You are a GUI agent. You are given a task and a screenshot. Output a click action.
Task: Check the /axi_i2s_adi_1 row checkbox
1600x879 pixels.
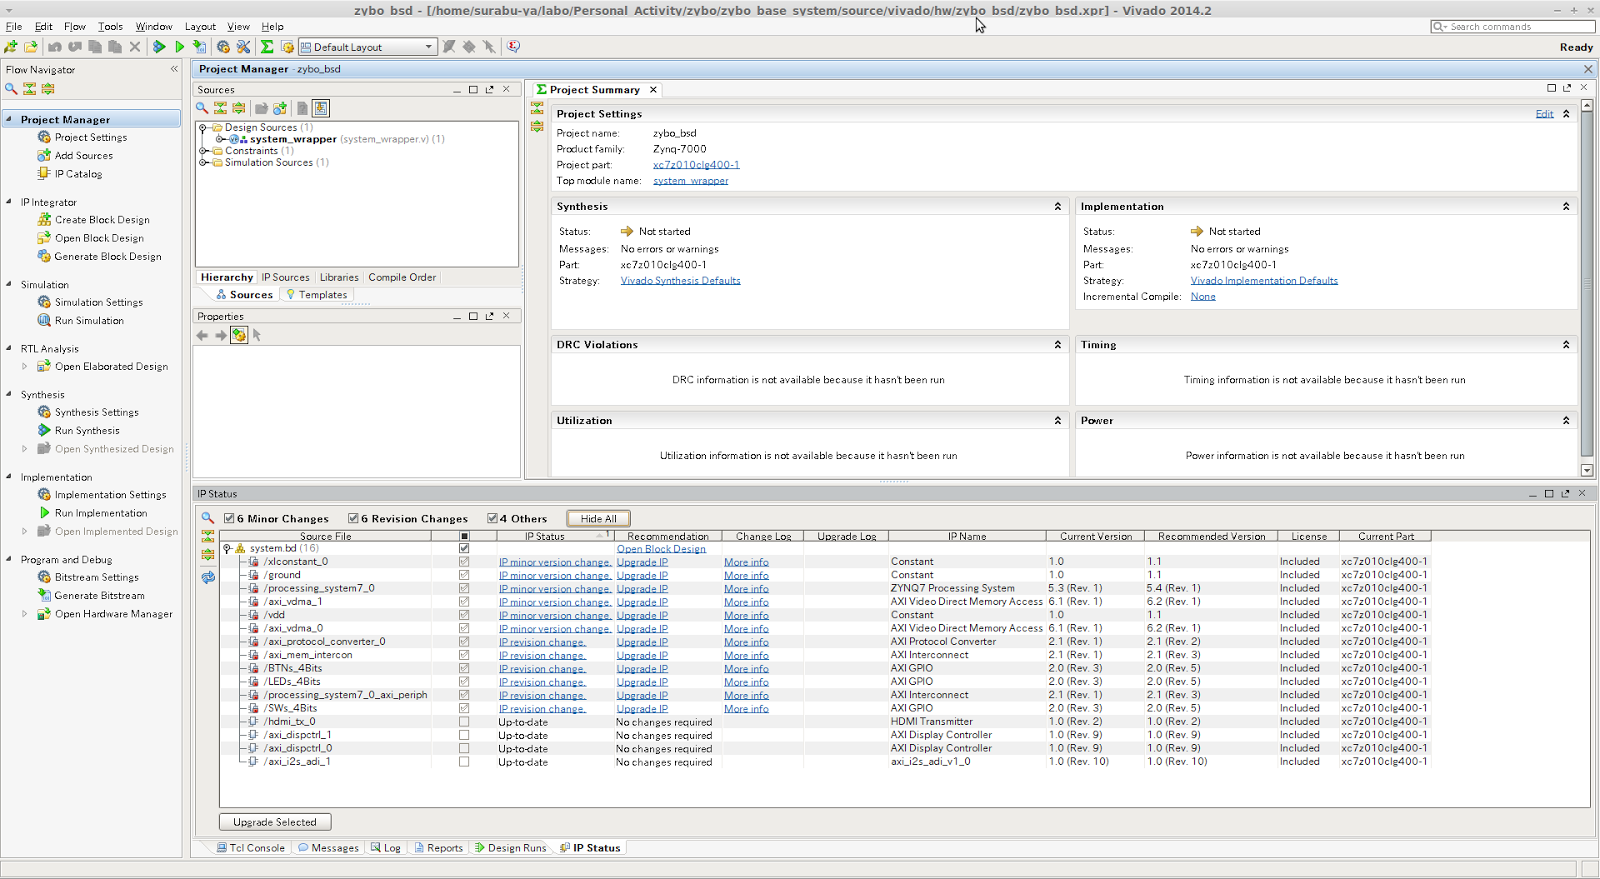pos(464,761)
